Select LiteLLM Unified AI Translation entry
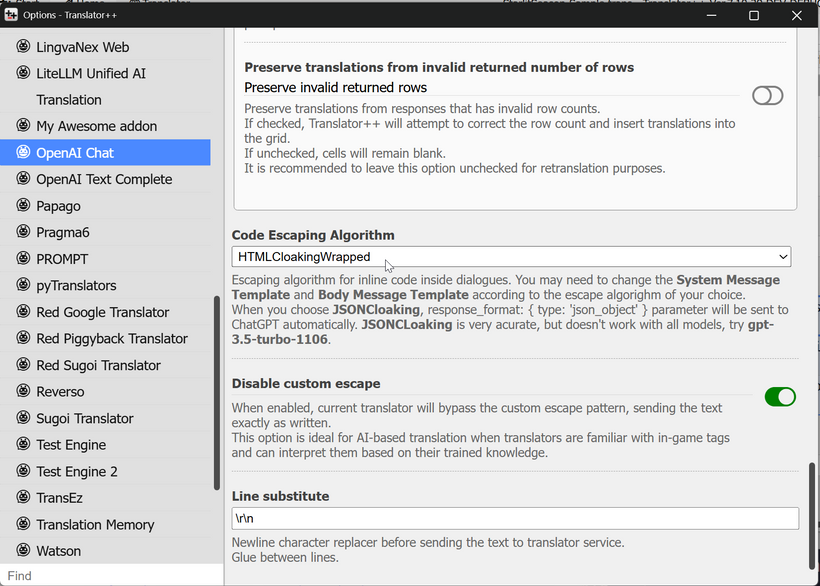The width and height of the screenshot is (820, 586). (x=91, y=74)
